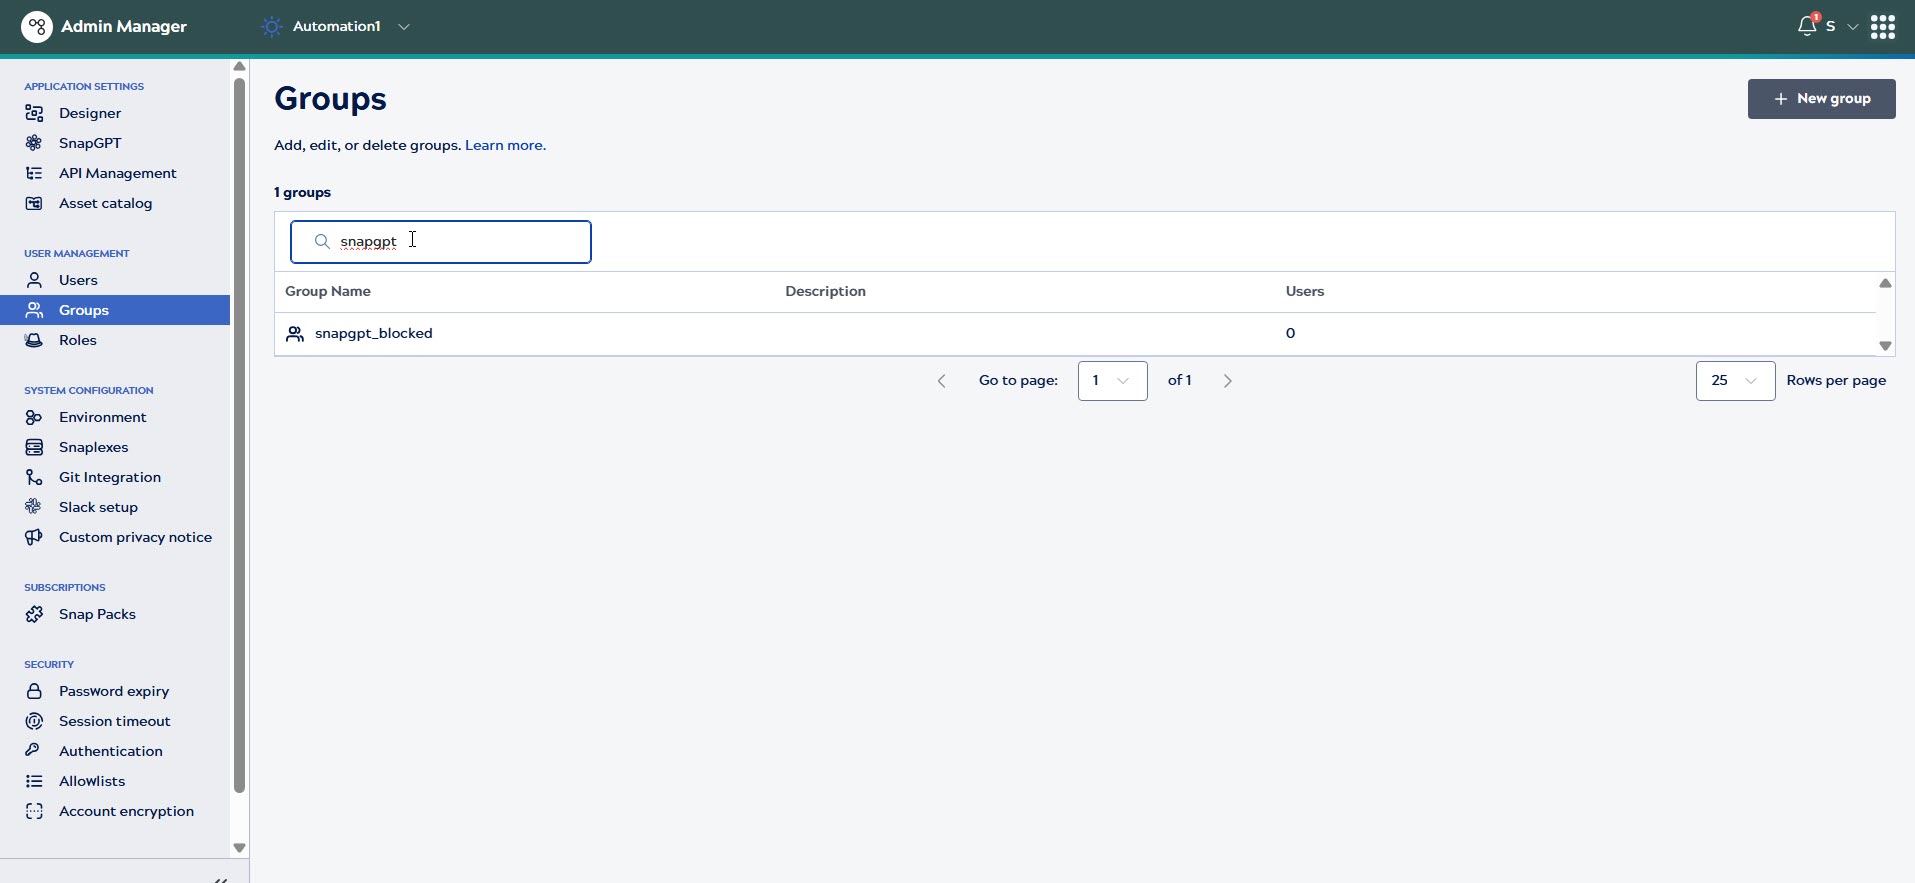Image resolution: width=1915 pixels, height=883 pixels.
Task: Click the Password expiry lock icon
Action: click(x=34, y=691)
